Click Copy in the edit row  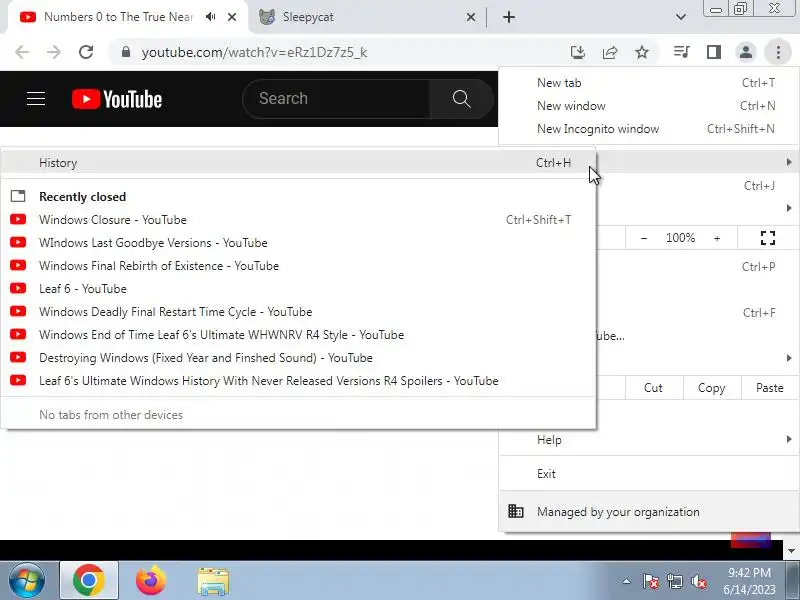tap(711, 388)
